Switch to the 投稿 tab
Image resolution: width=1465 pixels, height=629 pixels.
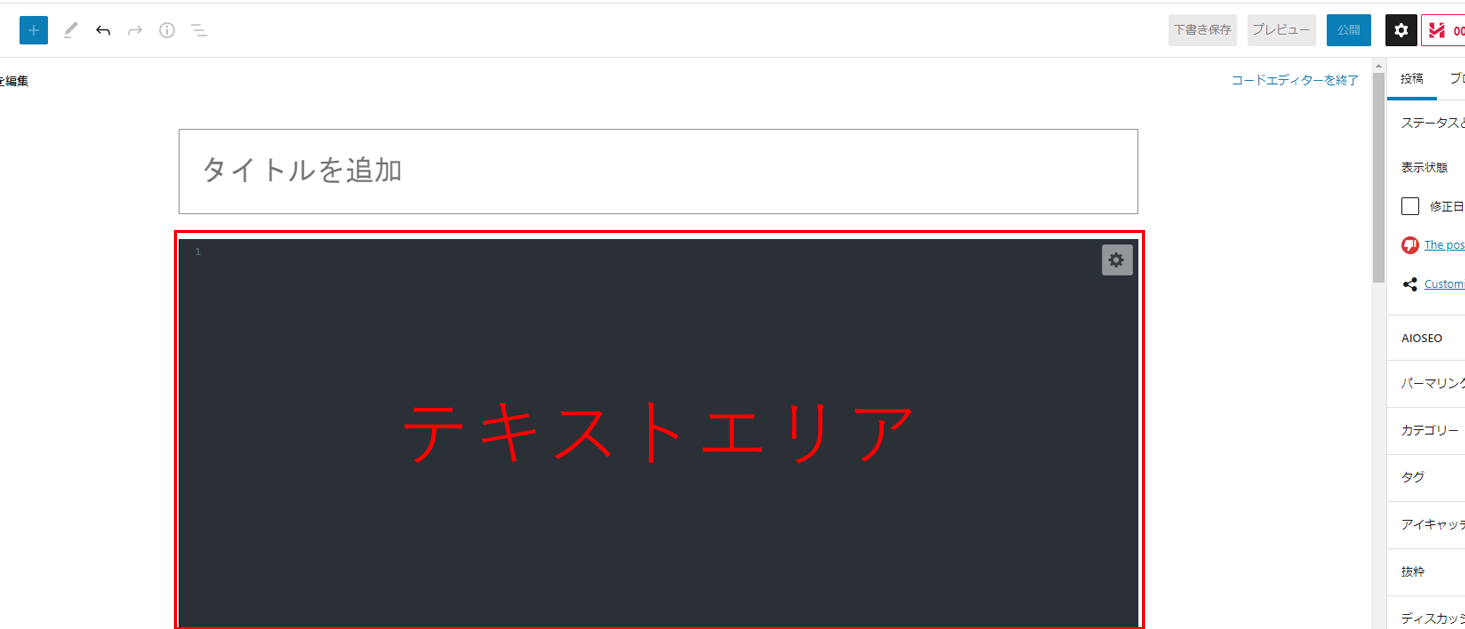tap(1412, 79)
